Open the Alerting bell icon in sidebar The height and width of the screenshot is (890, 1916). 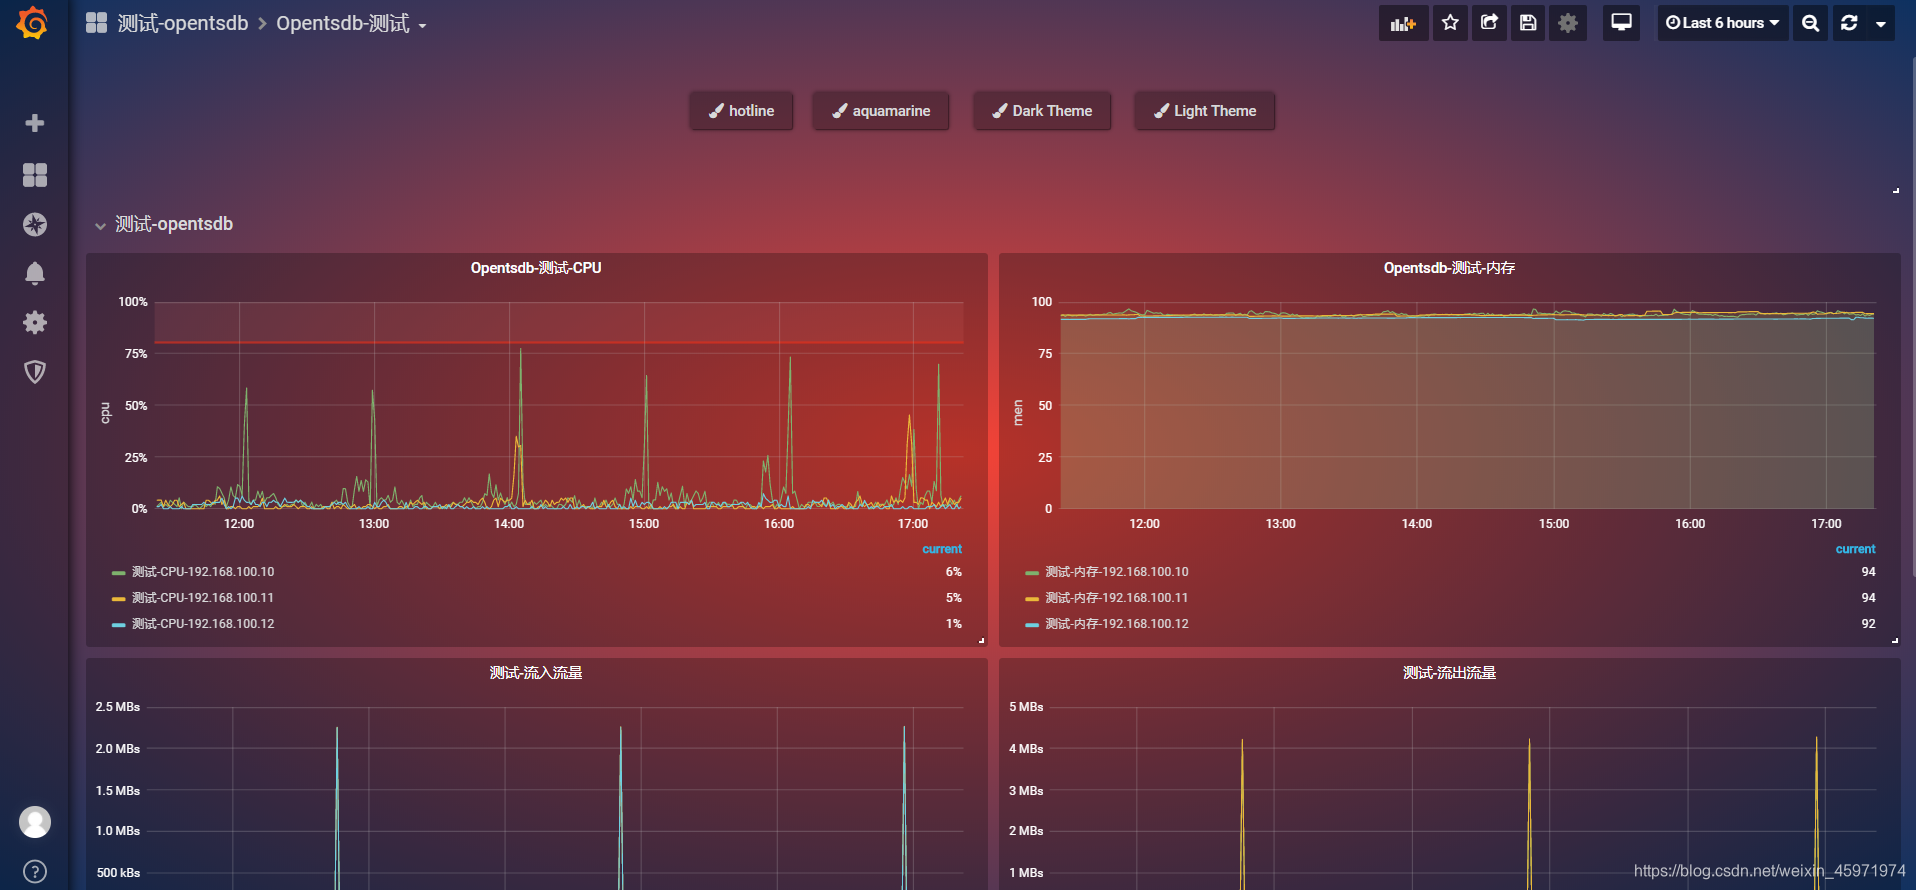coord(35,273)
